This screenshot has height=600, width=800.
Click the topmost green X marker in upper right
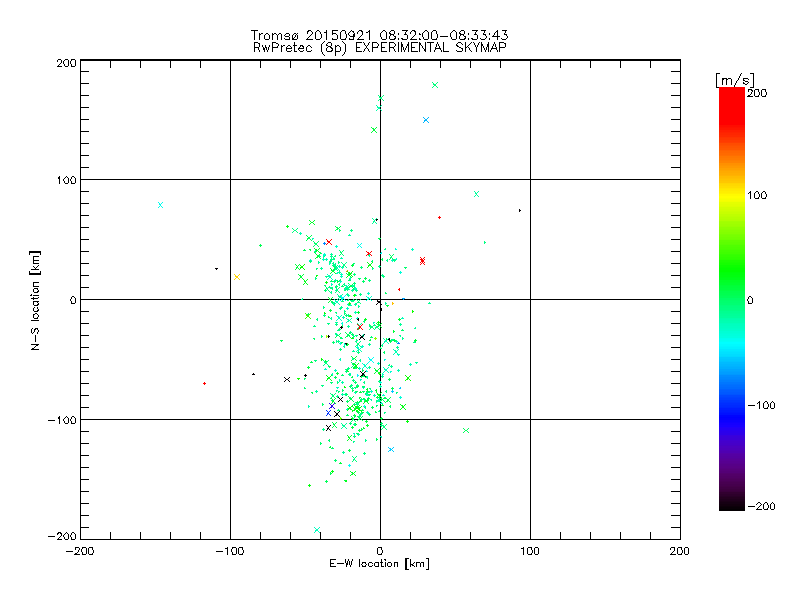[435, 85]
